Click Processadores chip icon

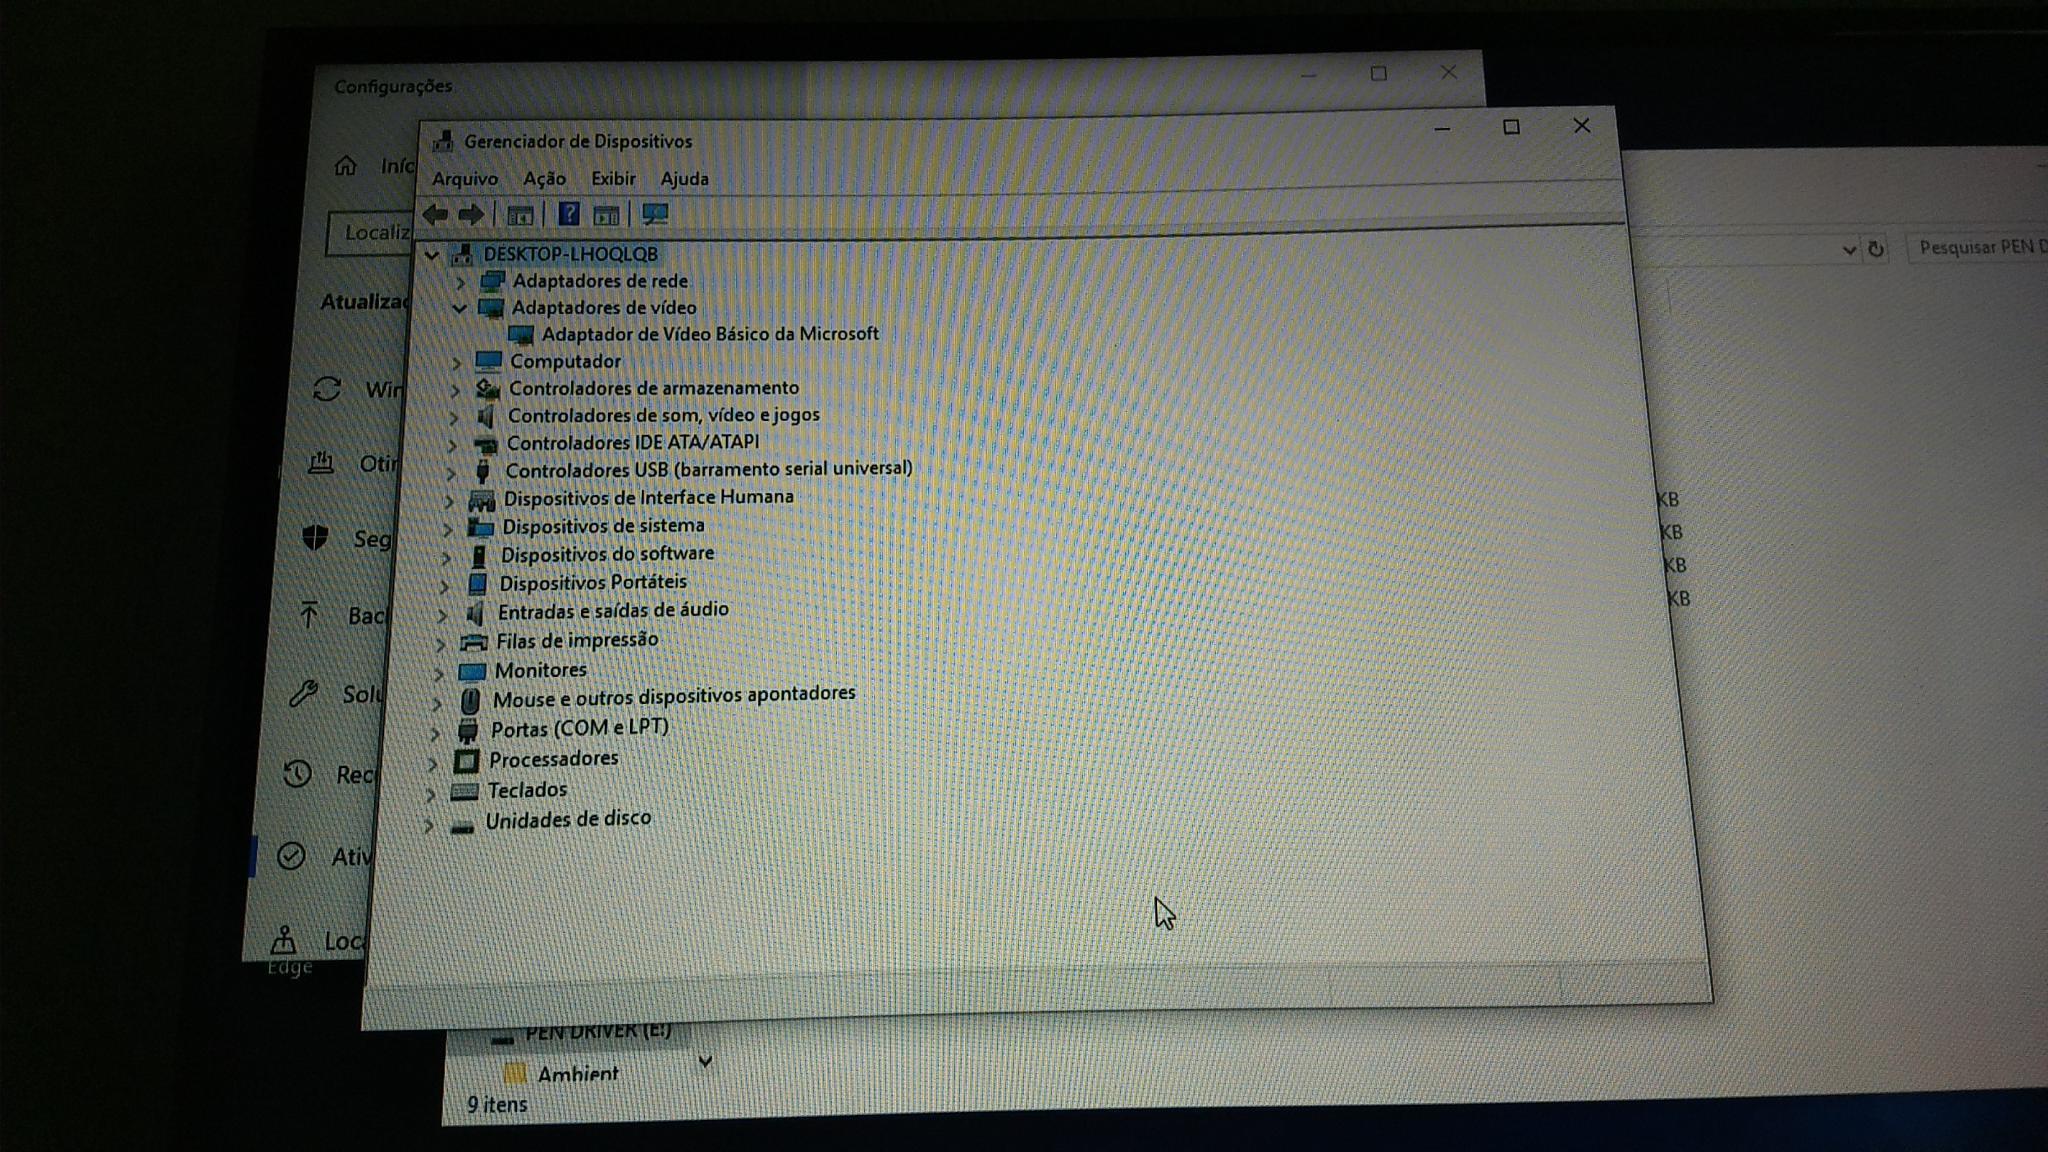click(465, 761)
